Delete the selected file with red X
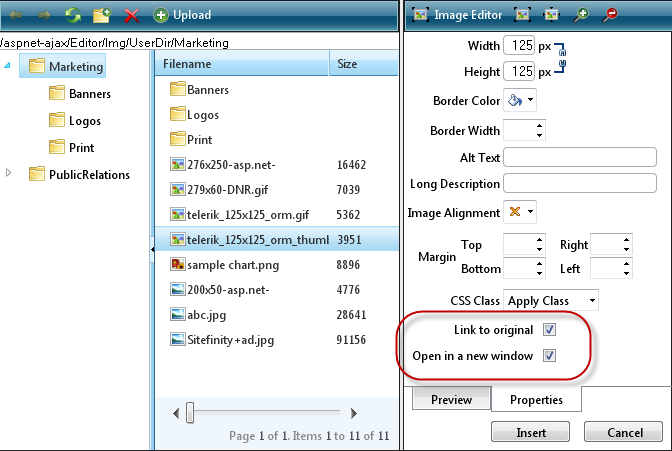The image size is (672, 451). click(x=132, y=15)
